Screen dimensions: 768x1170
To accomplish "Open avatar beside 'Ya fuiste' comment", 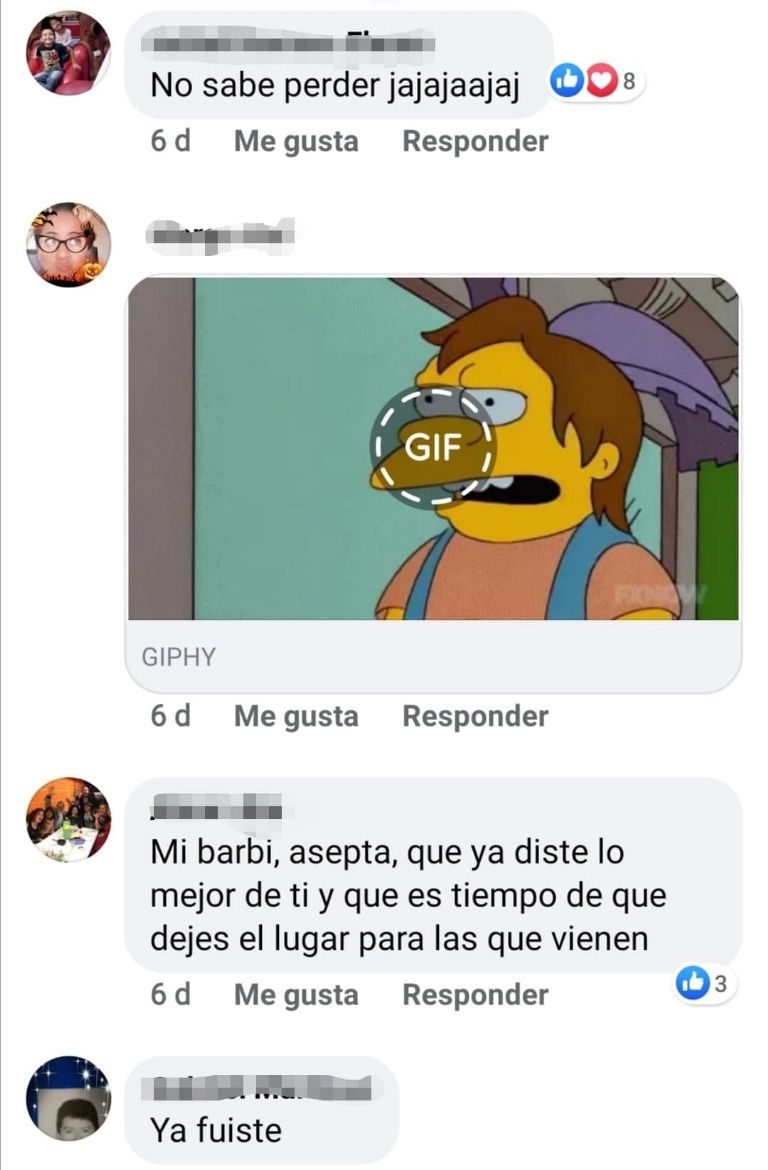I will click(x=68, y=1098).
